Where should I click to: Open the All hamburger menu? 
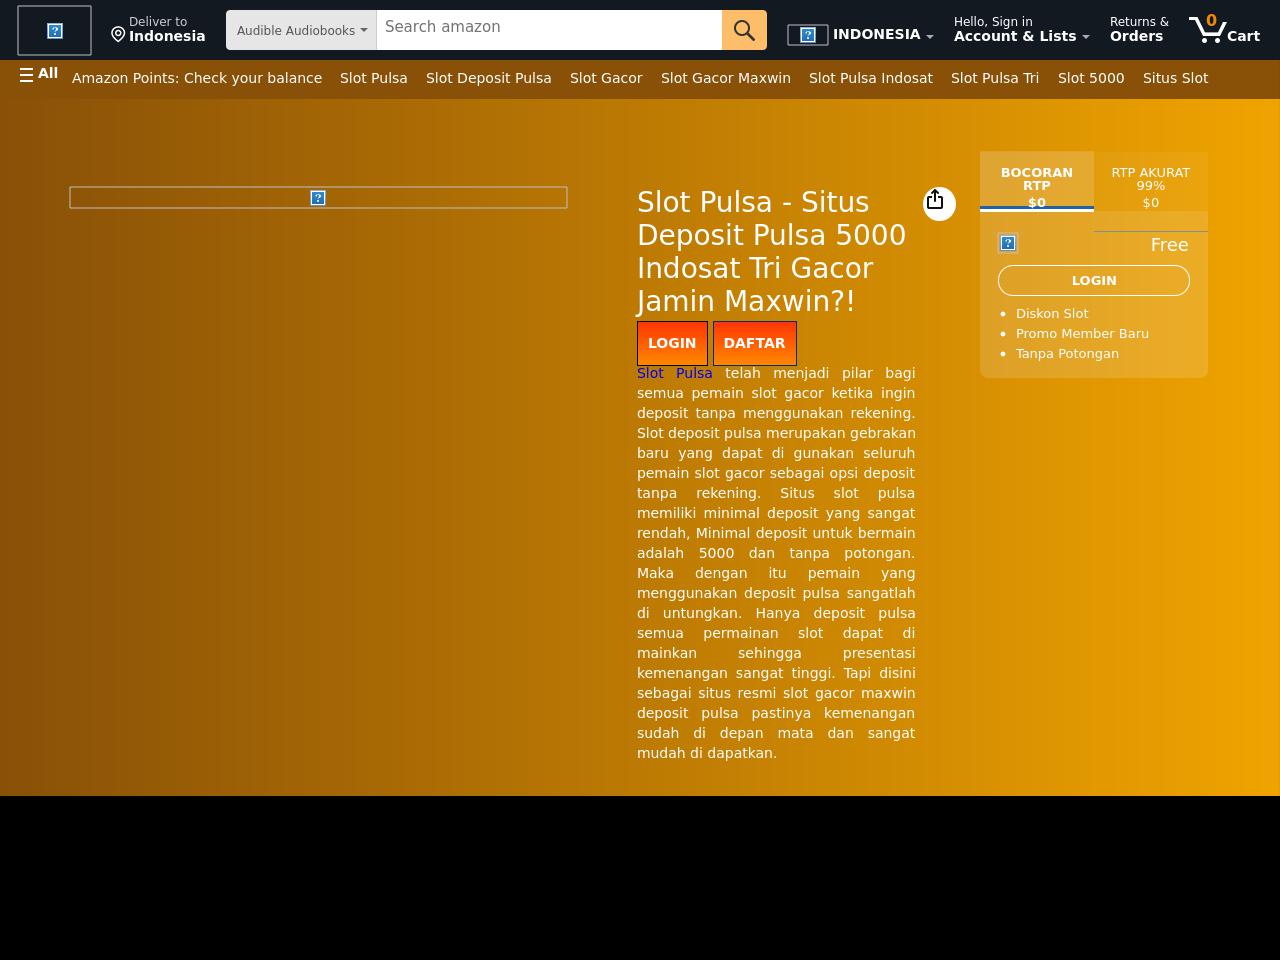pyautogui.click(x=39, y=74)
